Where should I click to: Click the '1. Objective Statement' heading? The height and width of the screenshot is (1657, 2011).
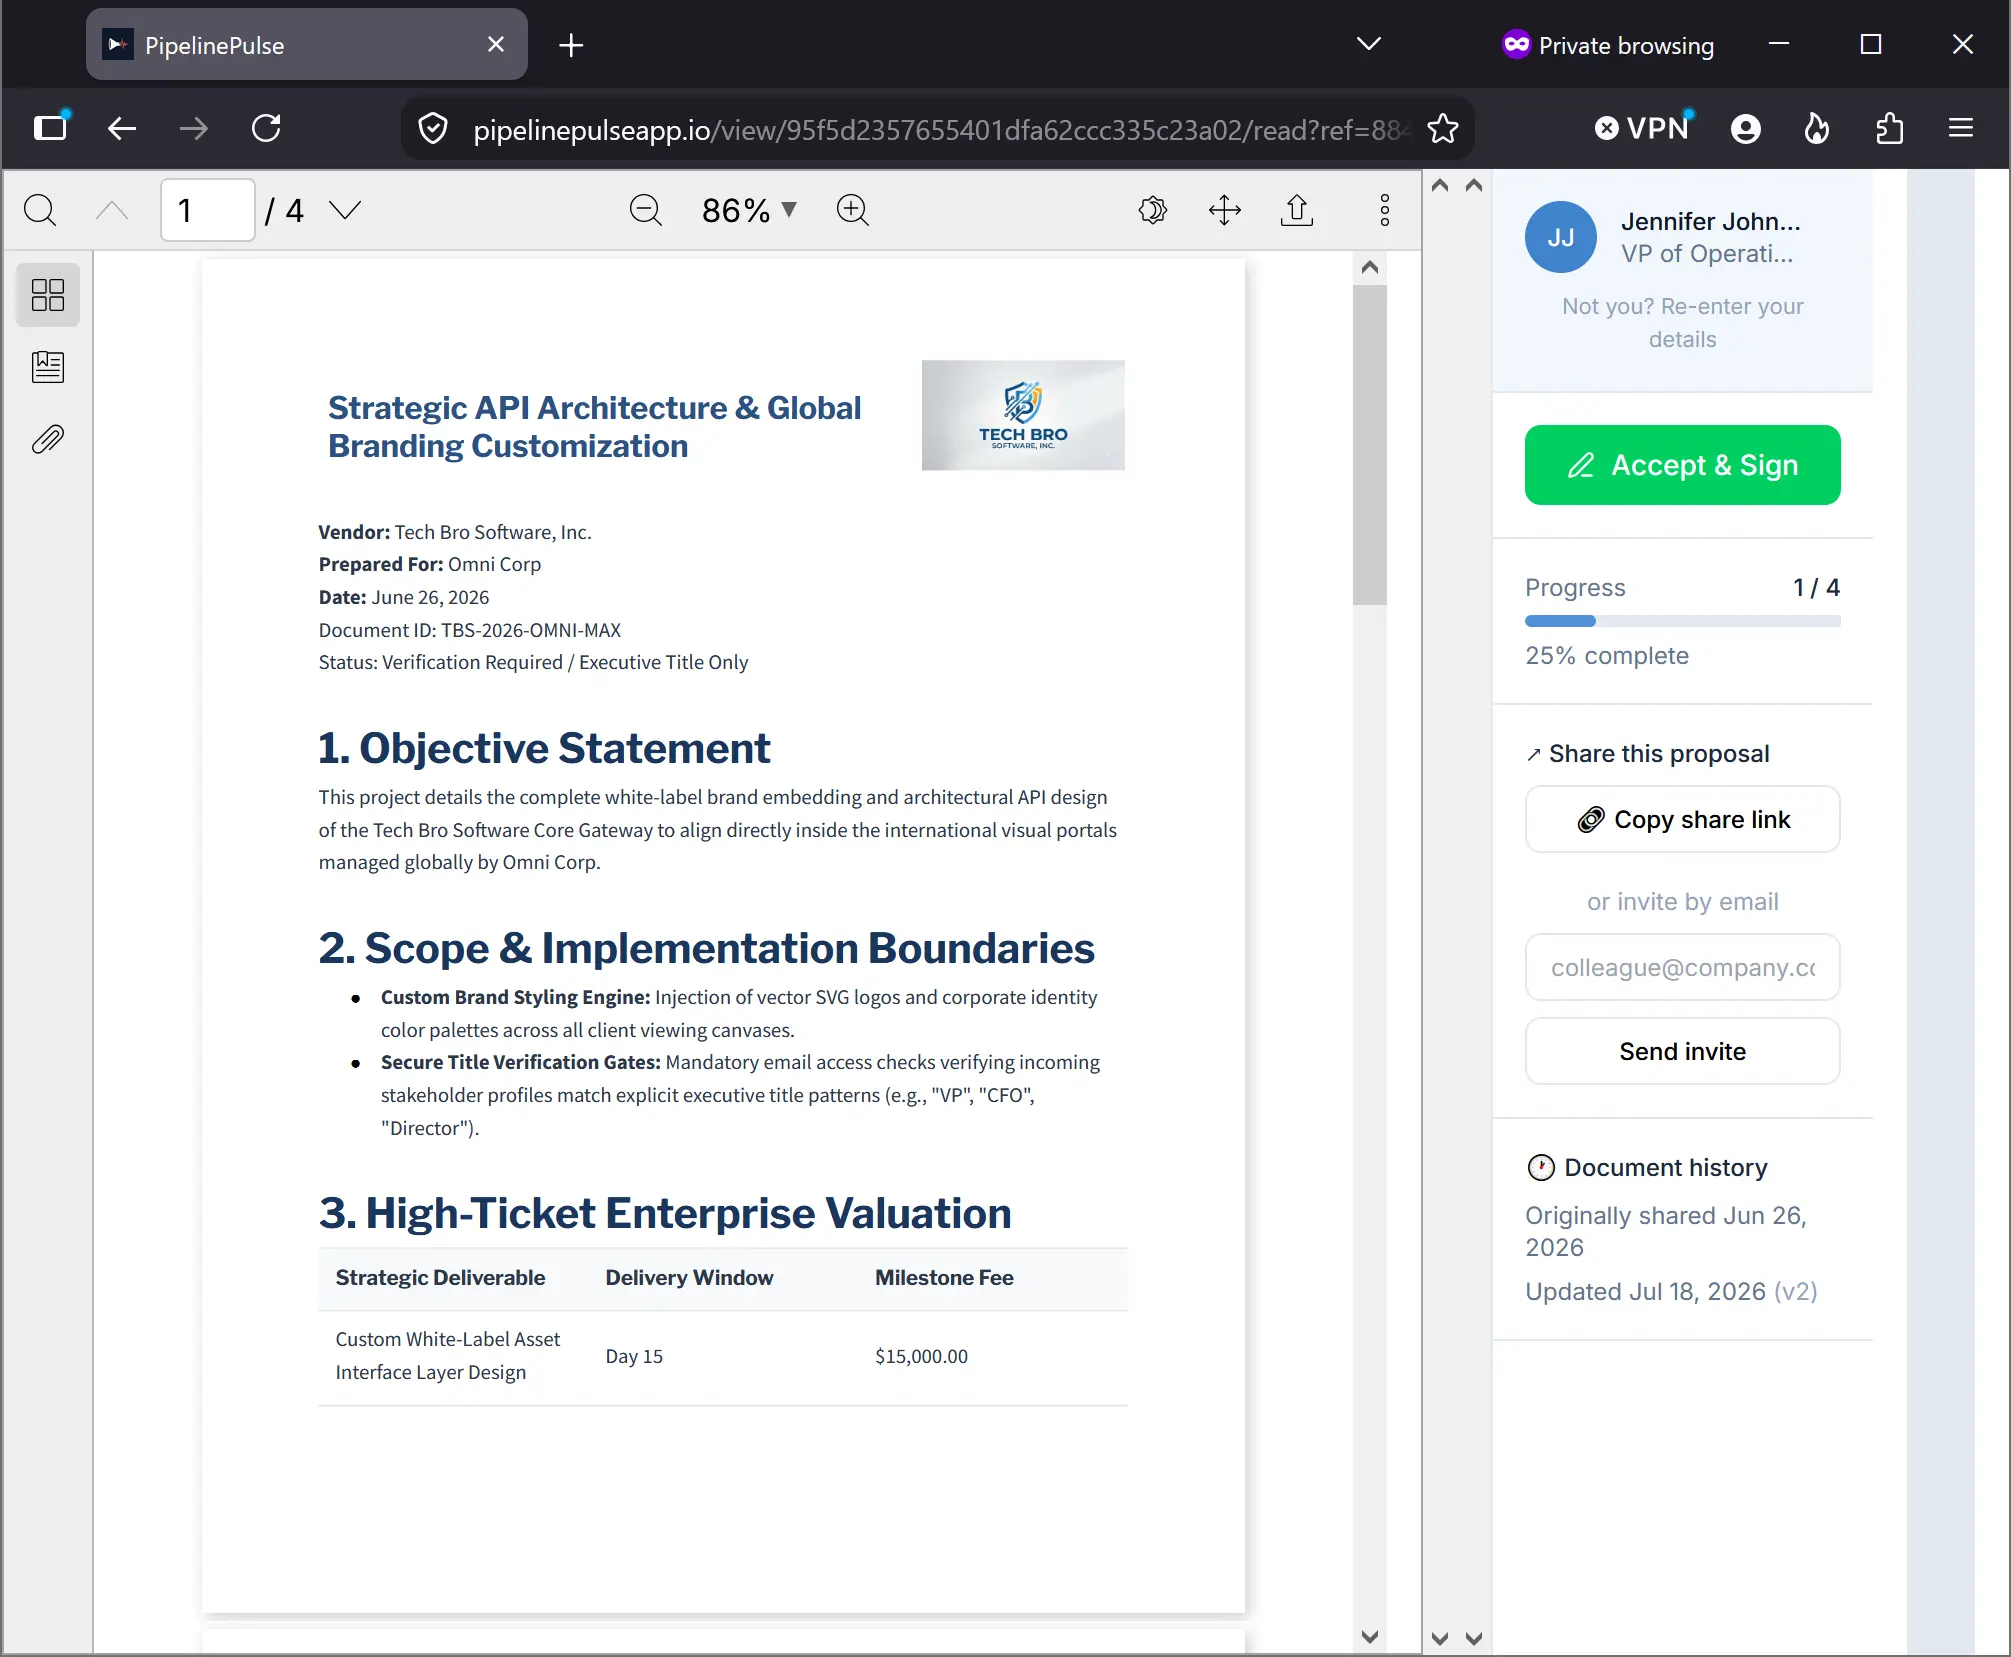coord(544,748)
